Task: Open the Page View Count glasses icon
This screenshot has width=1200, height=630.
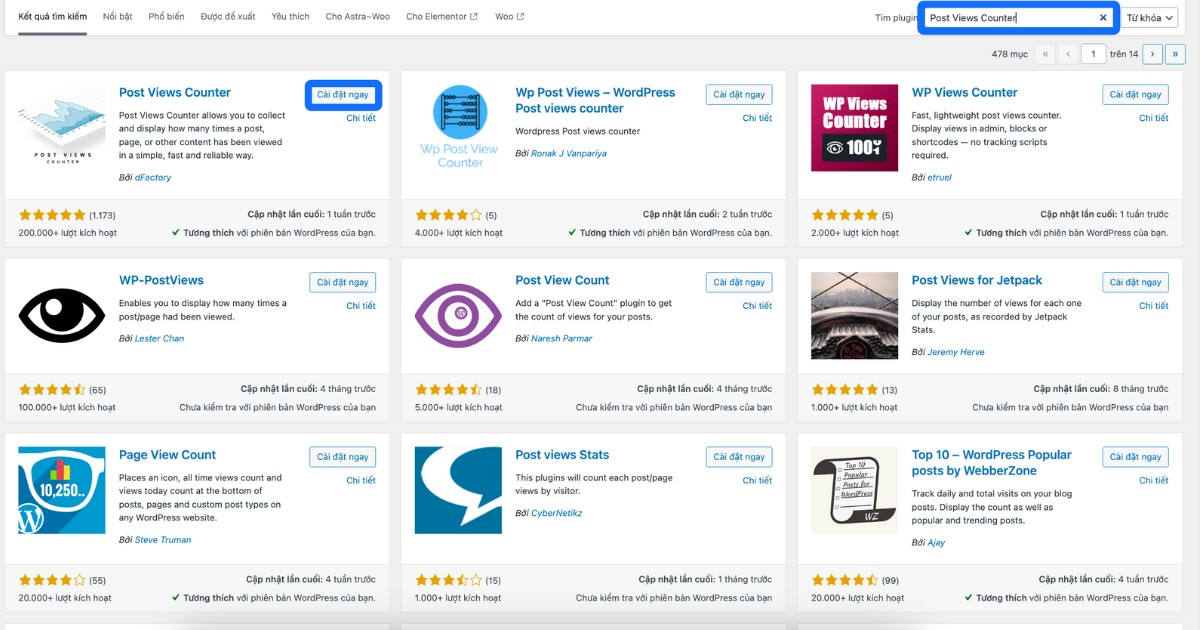Action: pos(62,490)
